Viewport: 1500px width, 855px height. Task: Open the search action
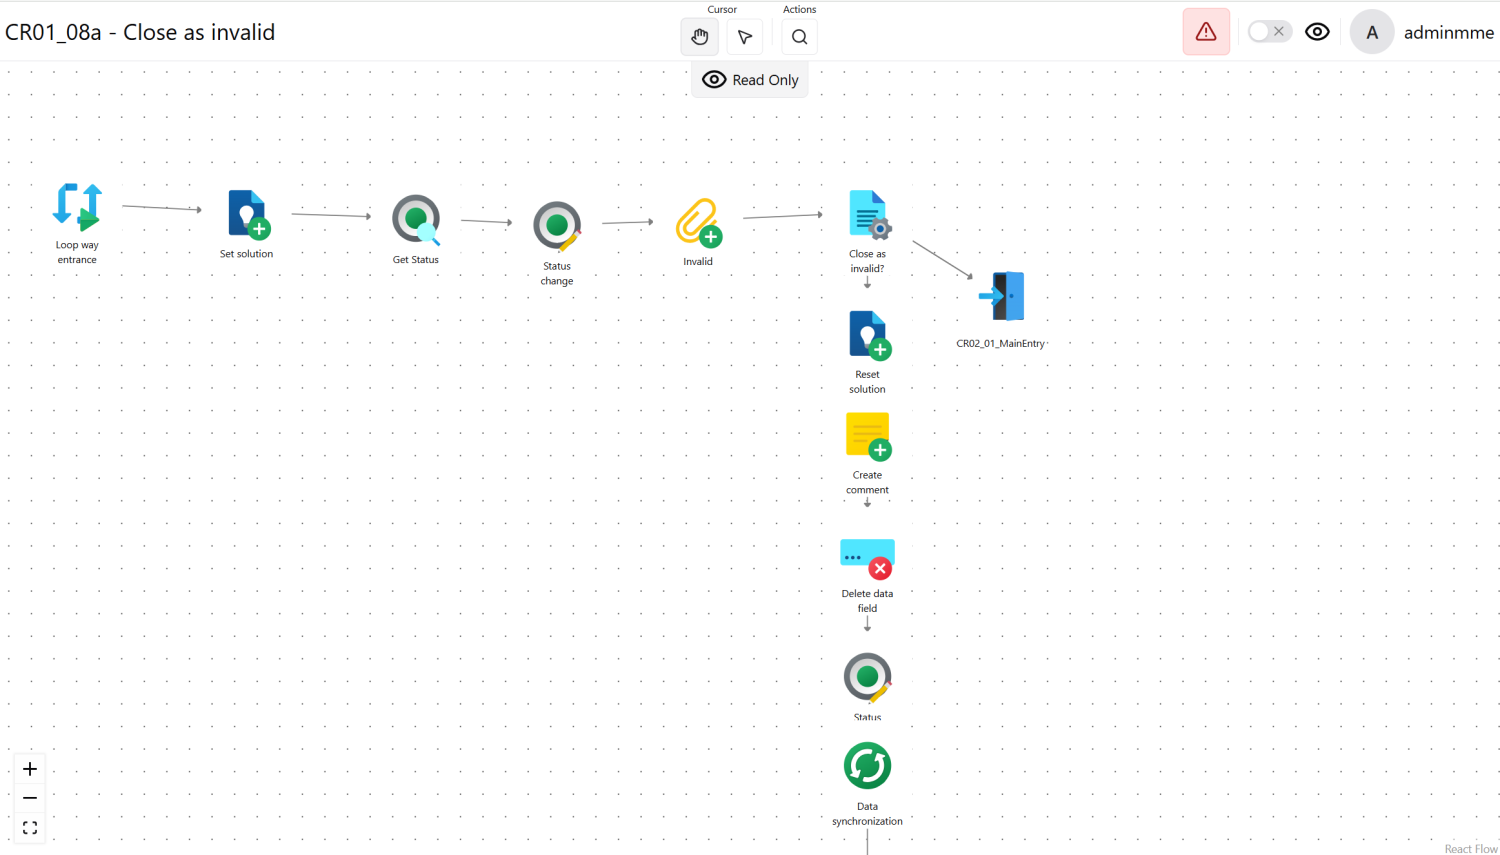pos(799,37)
